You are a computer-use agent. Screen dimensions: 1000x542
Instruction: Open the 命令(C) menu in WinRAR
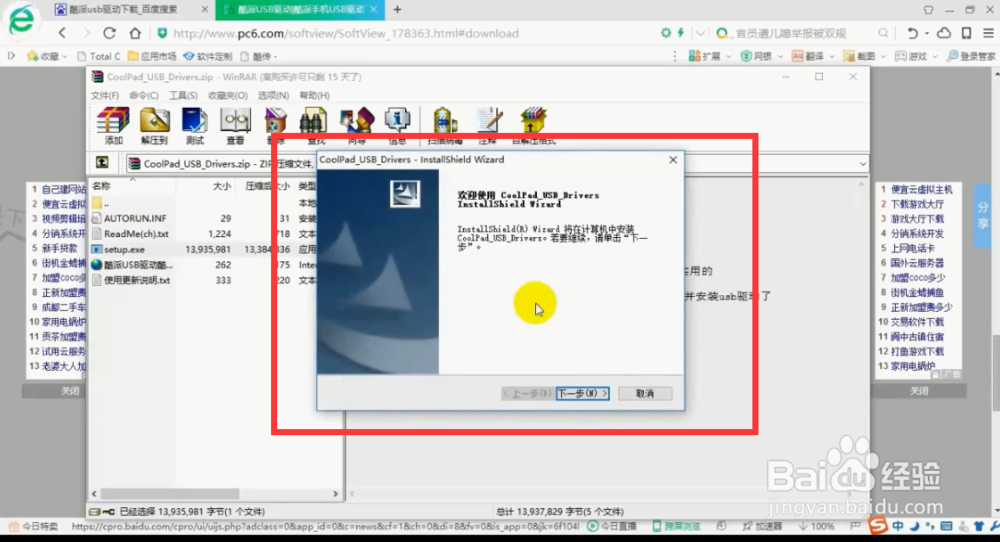point(144,95)
